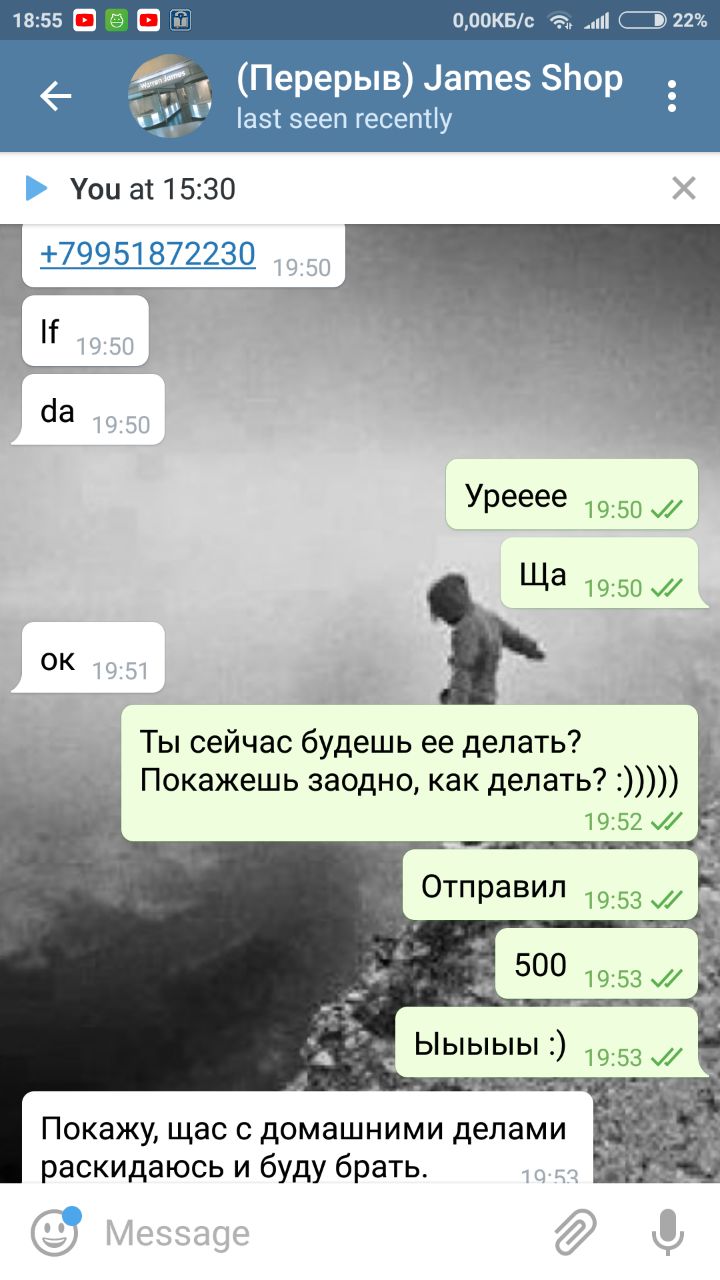The width and height of the screenshot is (720, 1280).
Task: Tap the 'ок' incoming message
Action: pyautogui.click(x=88, y=658)
